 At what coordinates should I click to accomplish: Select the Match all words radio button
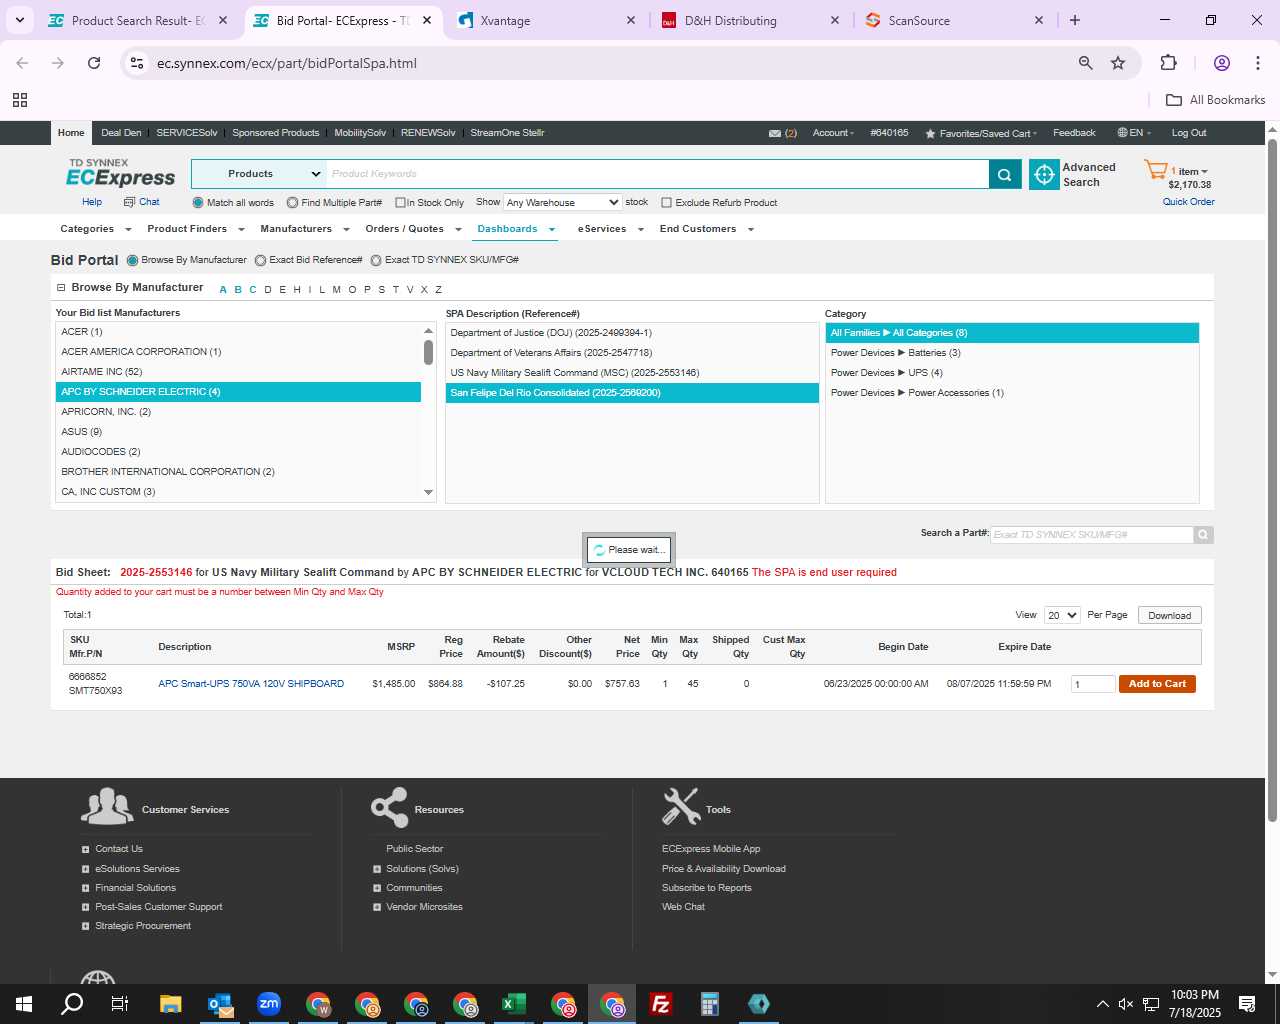pos(198,202)
